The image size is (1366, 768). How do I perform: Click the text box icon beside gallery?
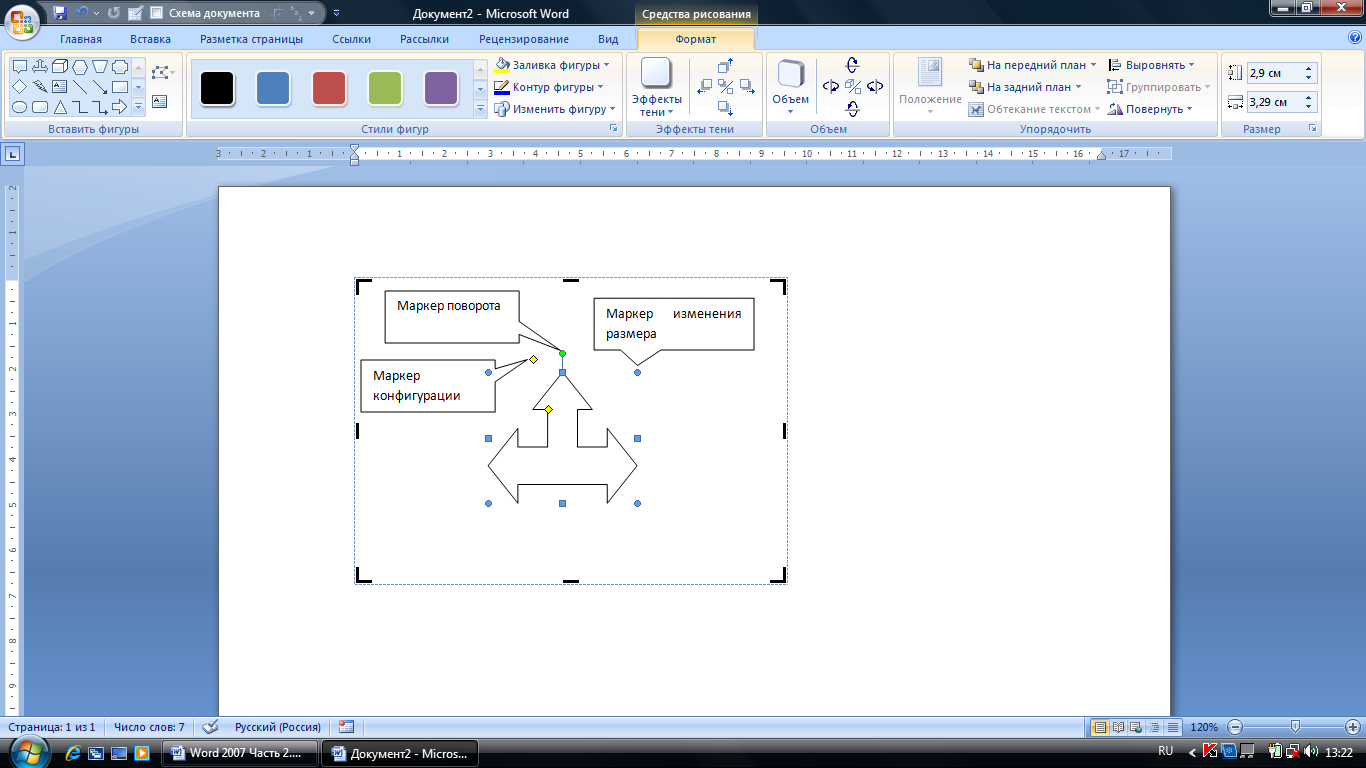pyautogui.click(x=160, y=101)
